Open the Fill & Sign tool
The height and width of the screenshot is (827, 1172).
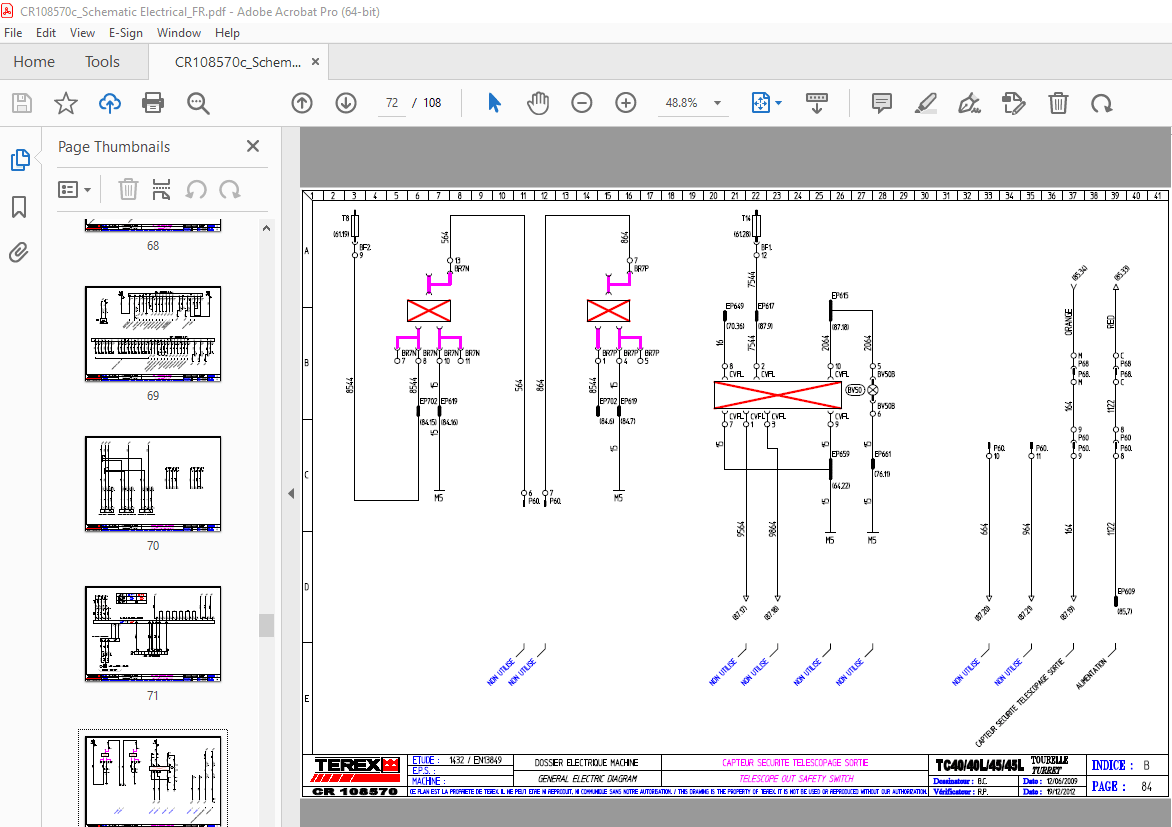(x=968, y=102)
